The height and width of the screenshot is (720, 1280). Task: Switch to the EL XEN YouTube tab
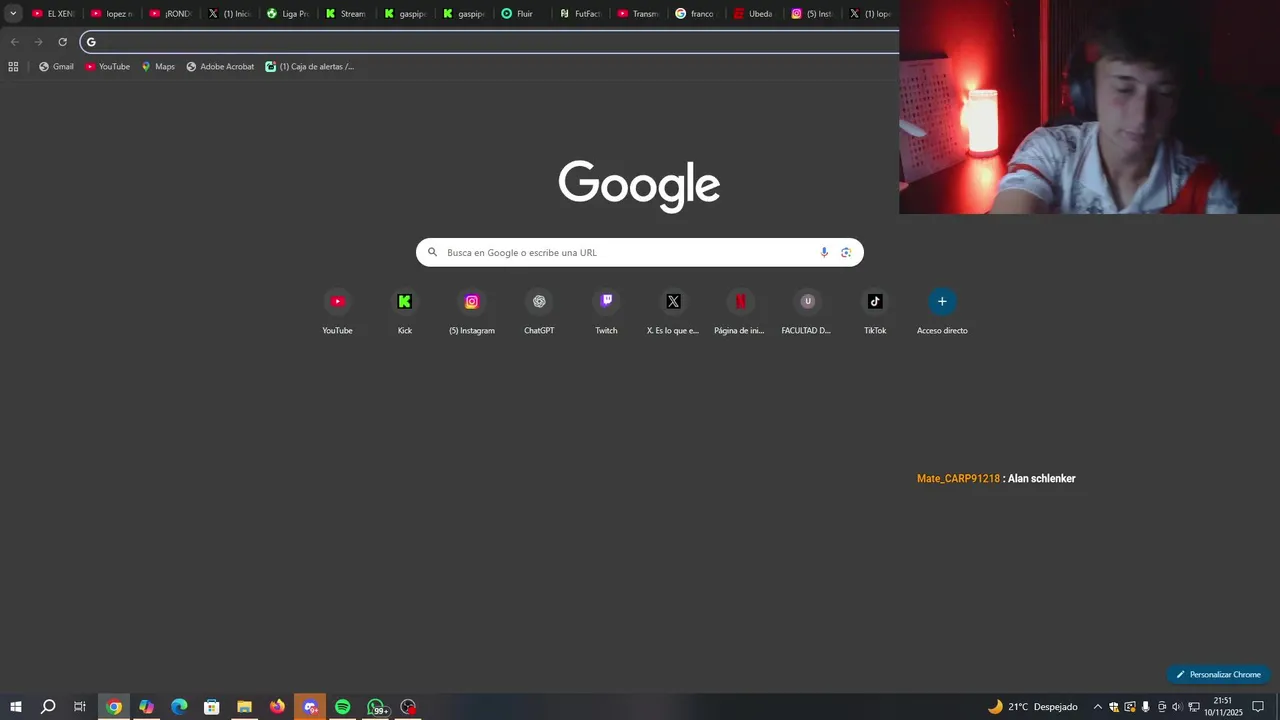pyautogui.click(x=52, y=14)
